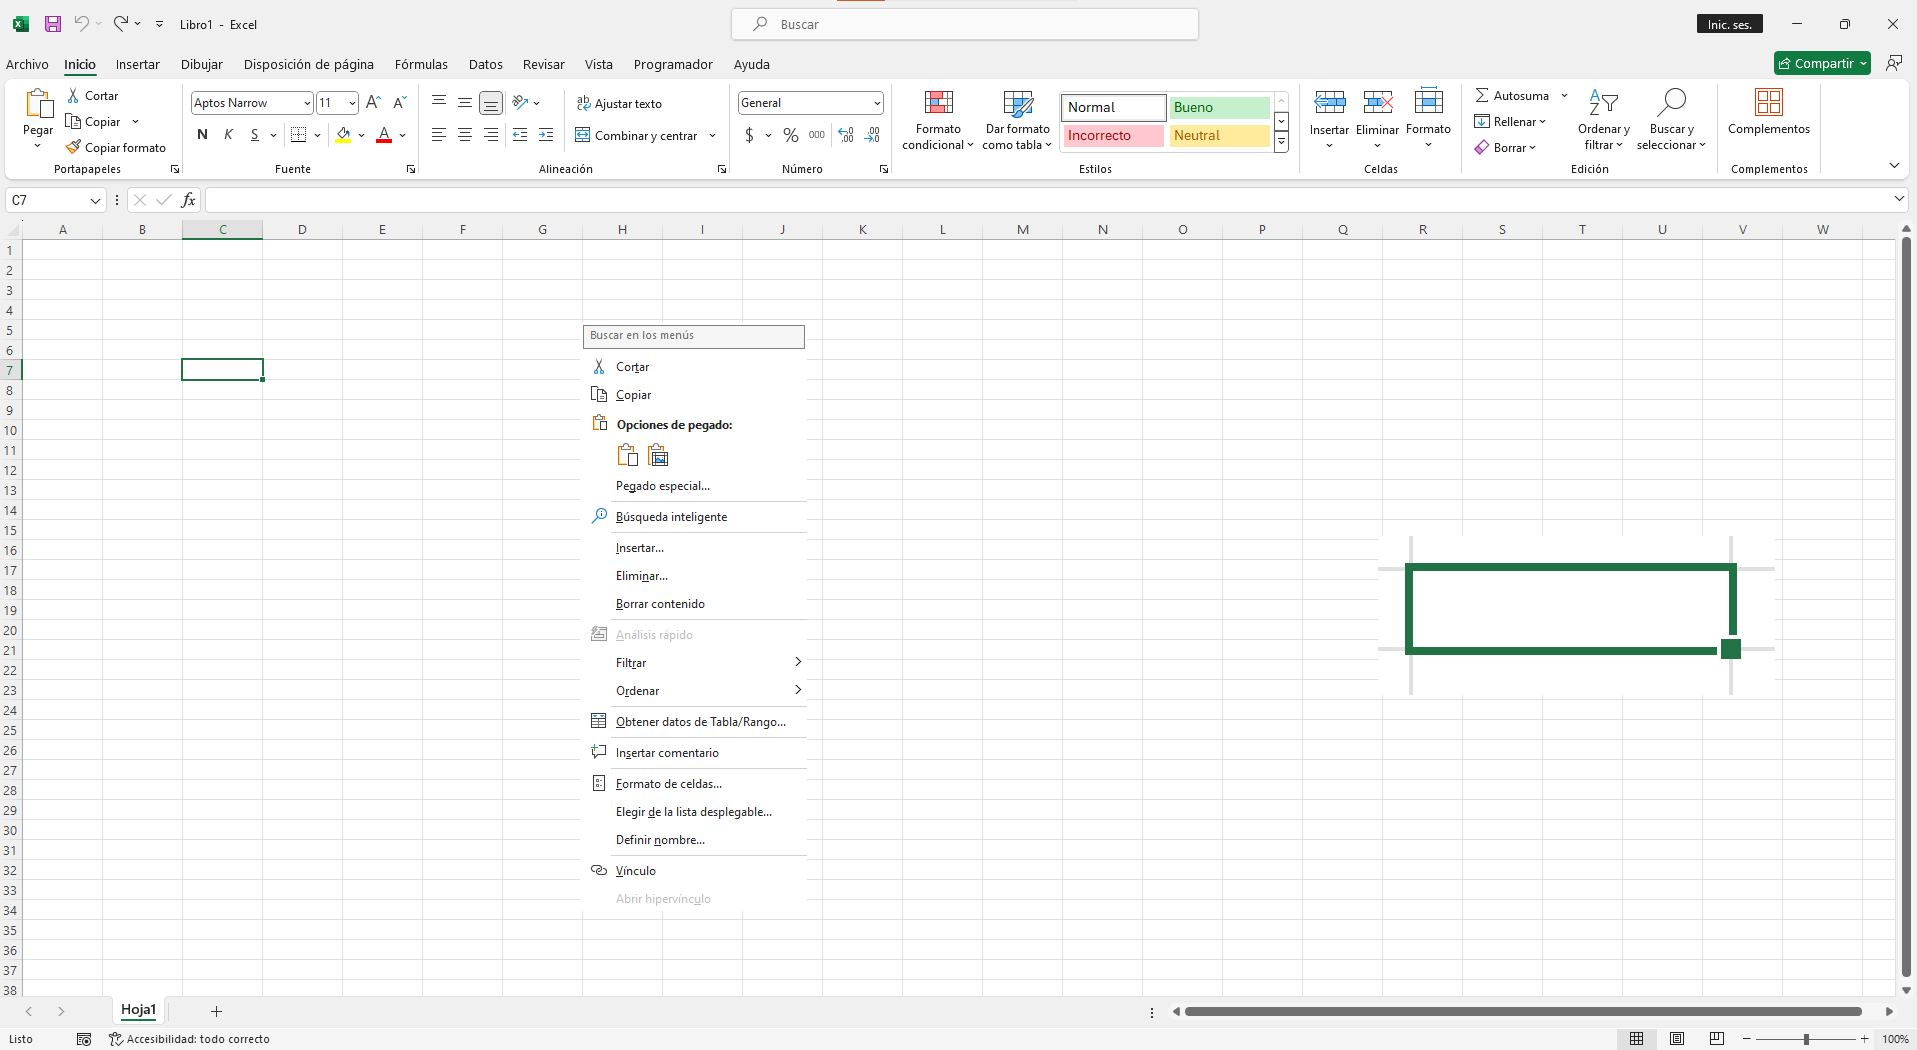
Task: Click the percent style icon
Action: pos(790,135)
